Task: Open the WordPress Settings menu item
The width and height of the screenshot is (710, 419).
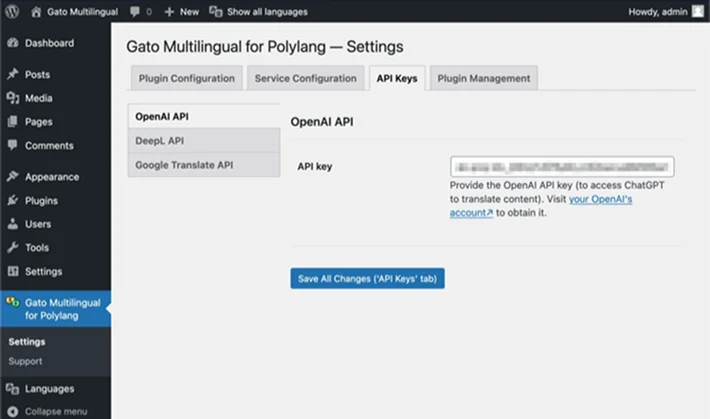Action: pyautogui.click(x=43, y=272)
